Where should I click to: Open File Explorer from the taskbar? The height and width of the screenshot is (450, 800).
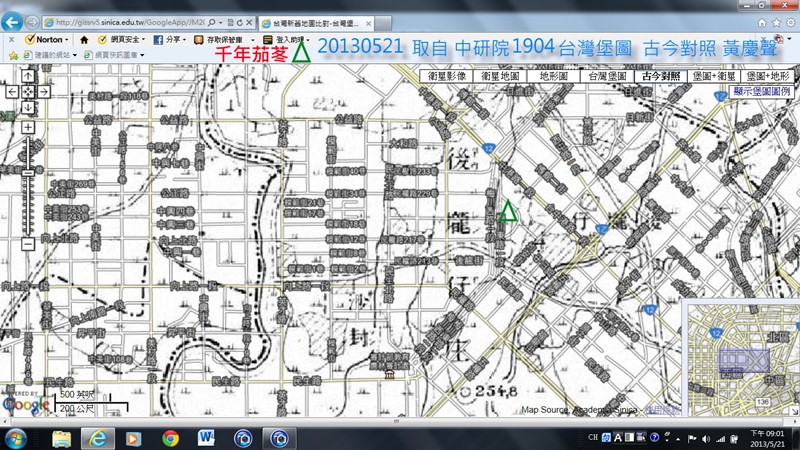61,438
